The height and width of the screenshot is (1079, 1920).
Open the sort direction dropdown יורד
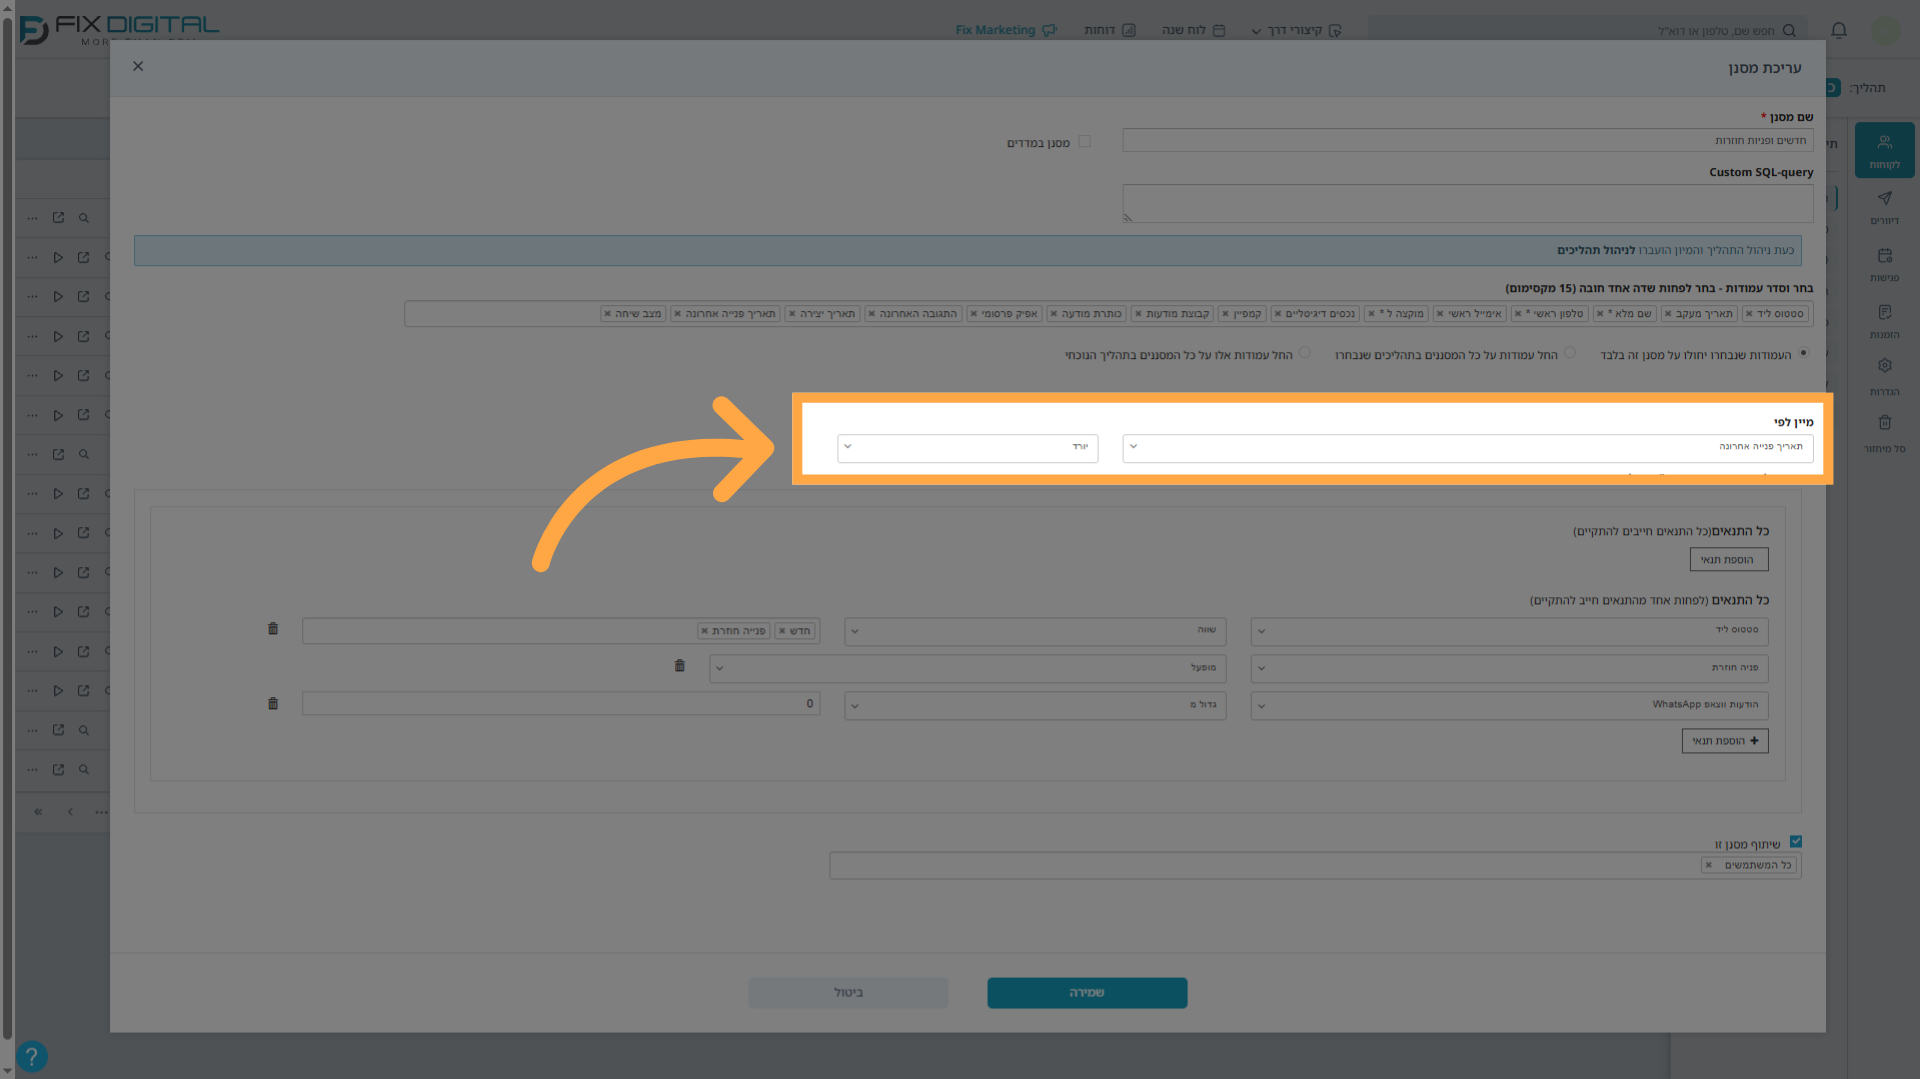(968, 447)
